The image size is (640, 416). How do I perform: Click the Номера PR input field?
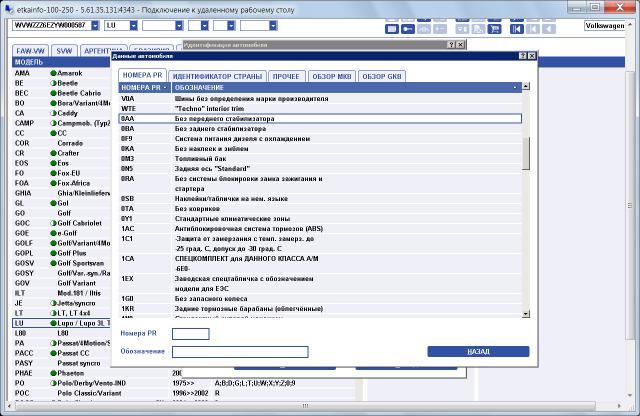coord(191,334)
